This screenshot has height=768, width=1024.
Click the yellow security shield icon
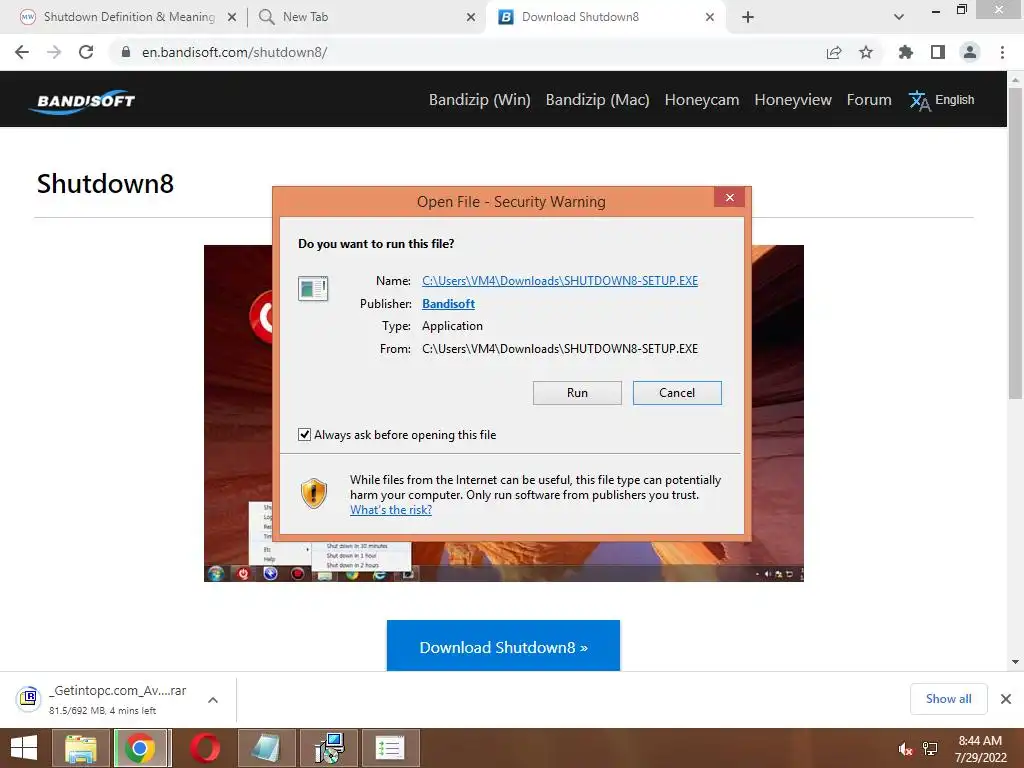click(x=313, y=493)
